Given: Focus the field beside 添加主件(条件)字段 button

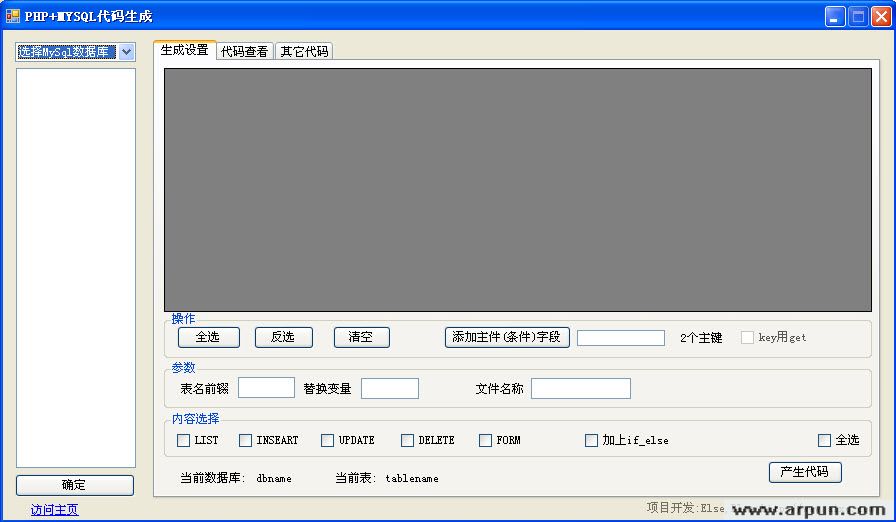Looking at the screenshot, I should tap(621, 338).
